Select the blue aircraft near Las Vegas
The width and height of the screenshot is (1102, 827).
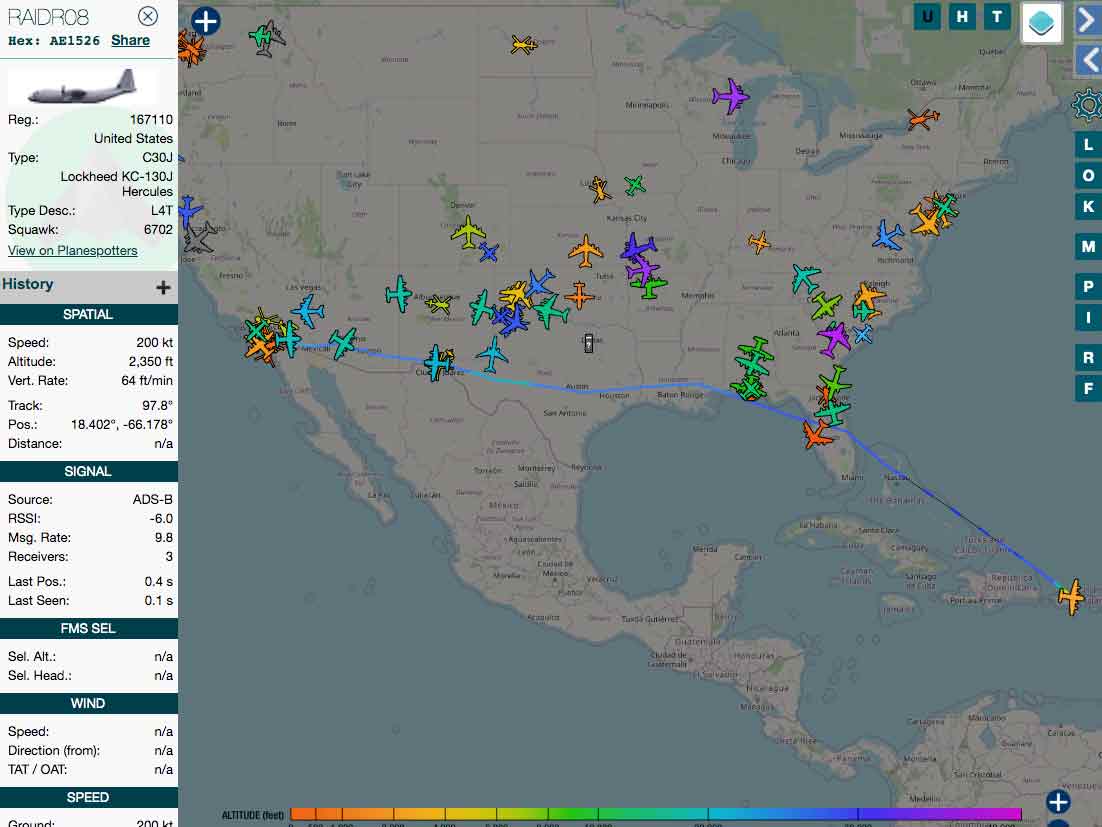coord(308,311)
